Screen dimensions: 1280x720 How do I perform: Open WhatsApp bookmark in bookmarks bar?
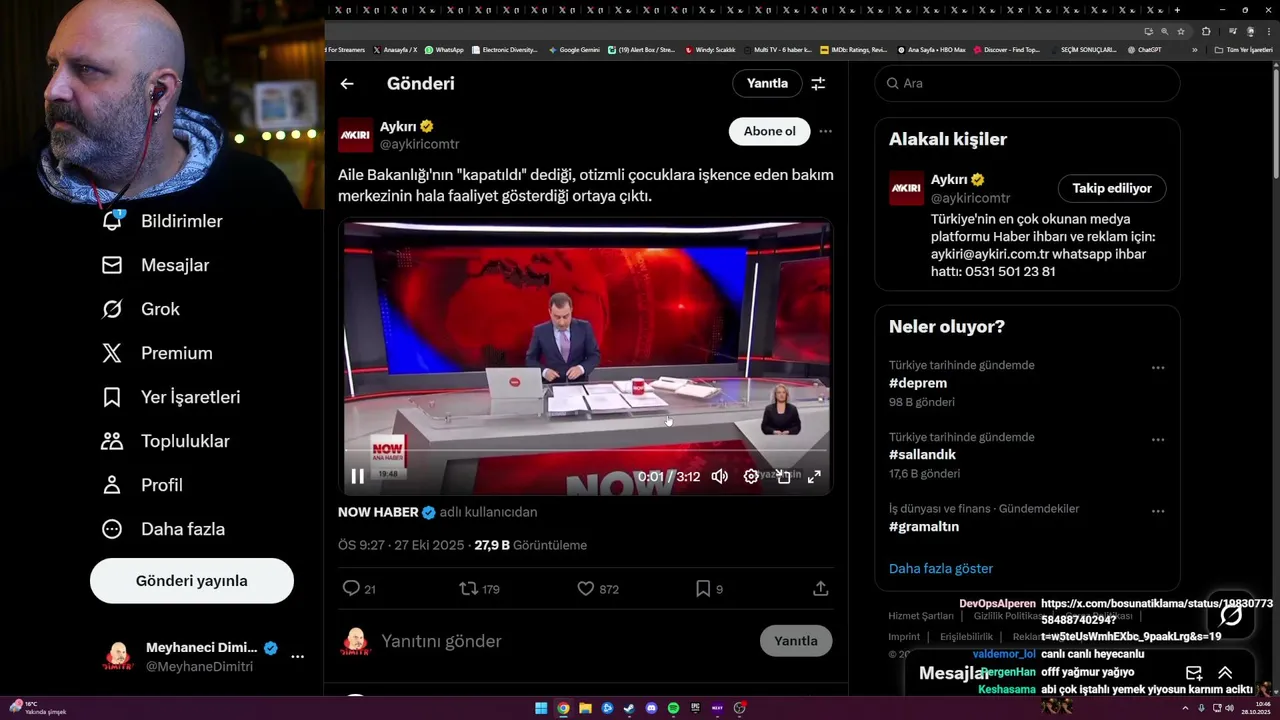[444, 49]
